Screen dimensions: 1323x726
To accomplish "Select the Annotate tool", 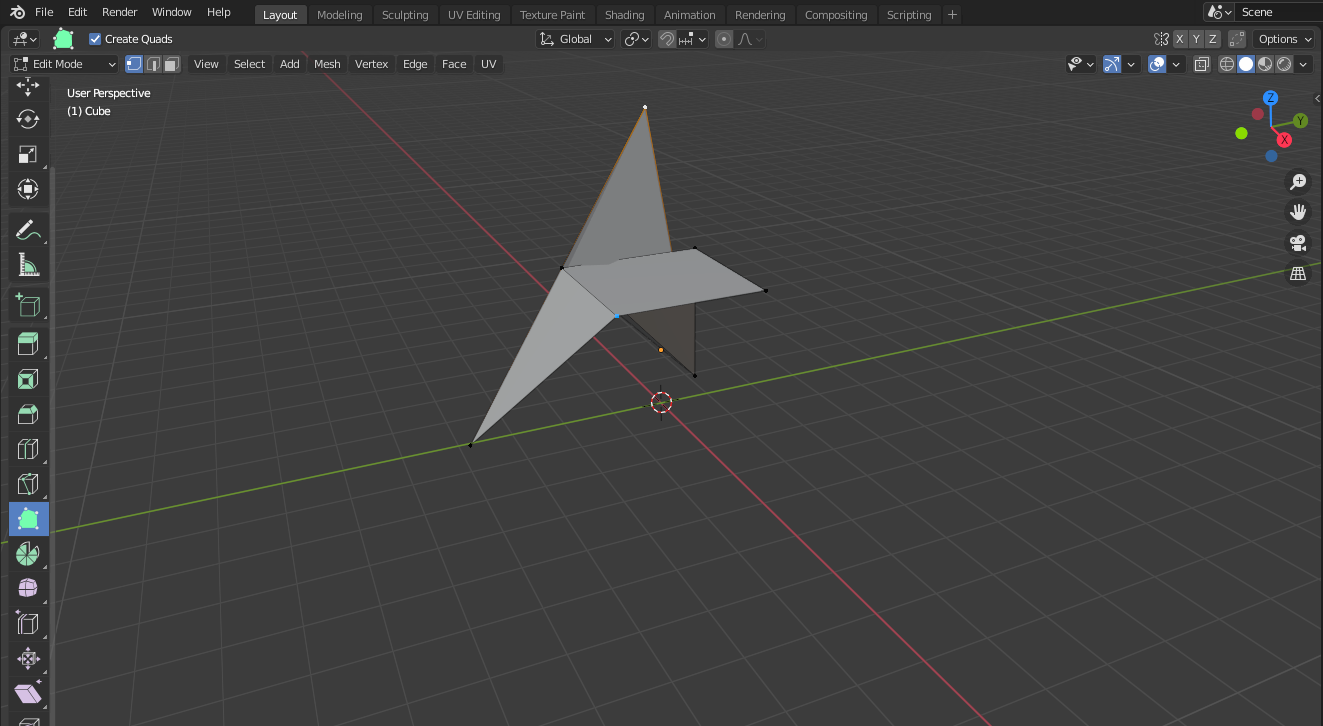I will [28, 230].
